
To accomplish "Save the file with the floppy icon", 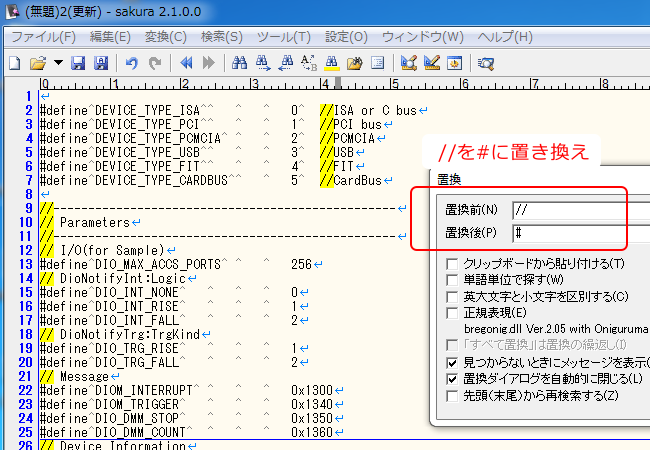I will [78, 63].
